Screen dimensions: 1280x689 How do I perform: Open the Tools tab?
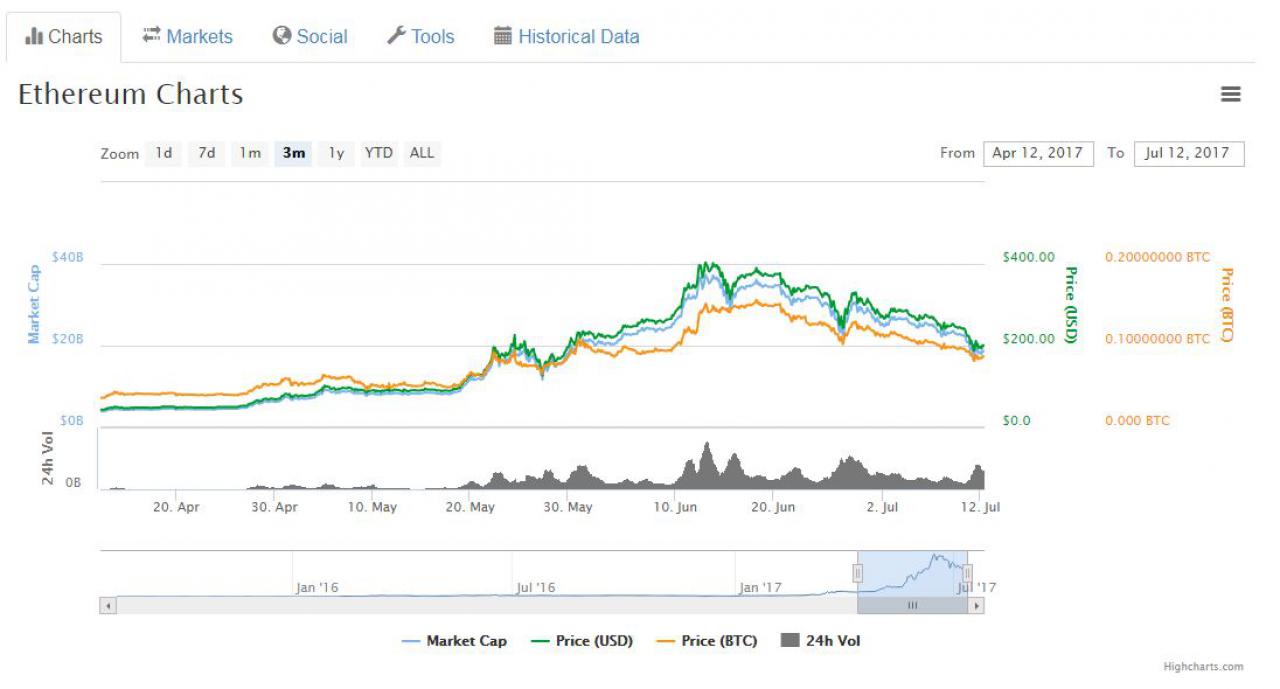click(x=421, y=37)
